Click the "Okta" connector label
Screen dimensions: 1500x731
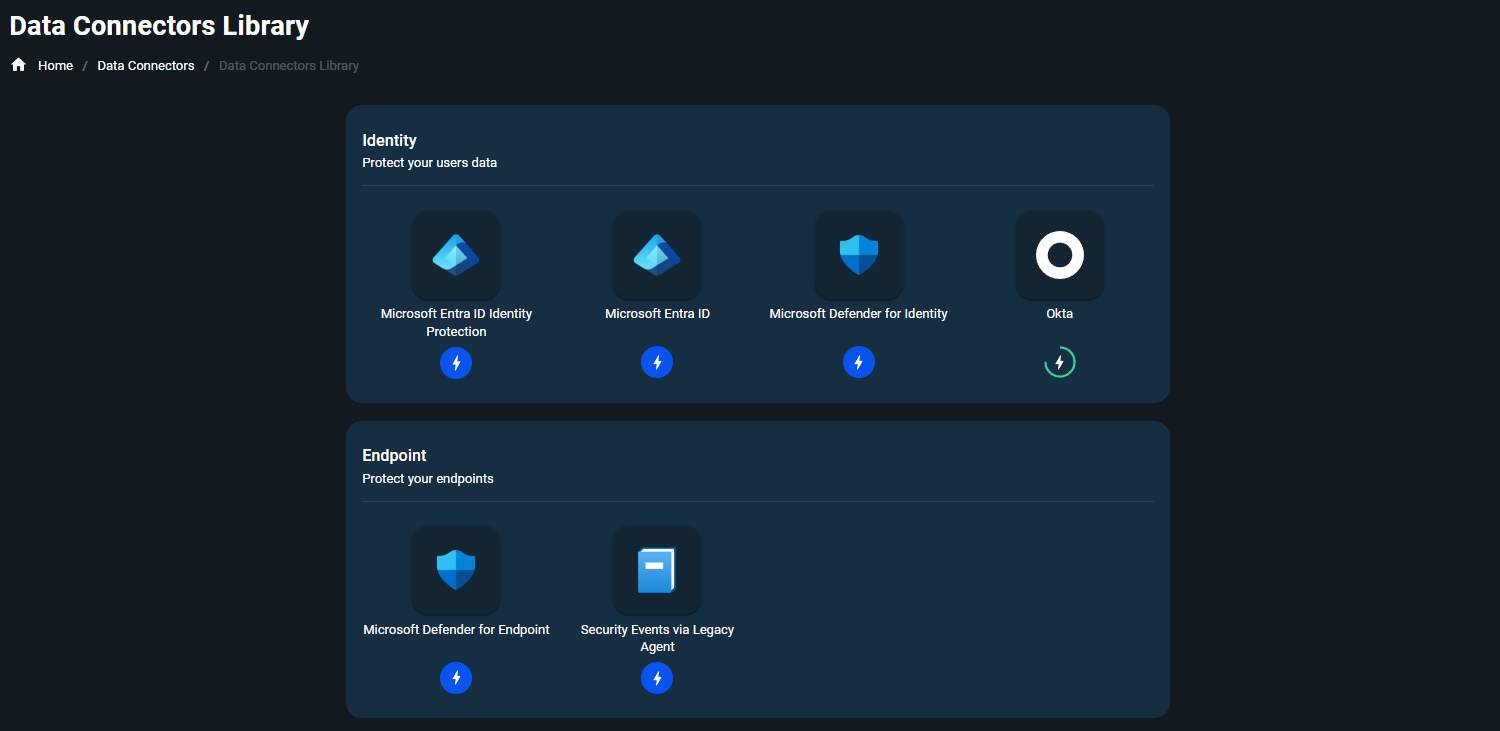click(1060, 314)
